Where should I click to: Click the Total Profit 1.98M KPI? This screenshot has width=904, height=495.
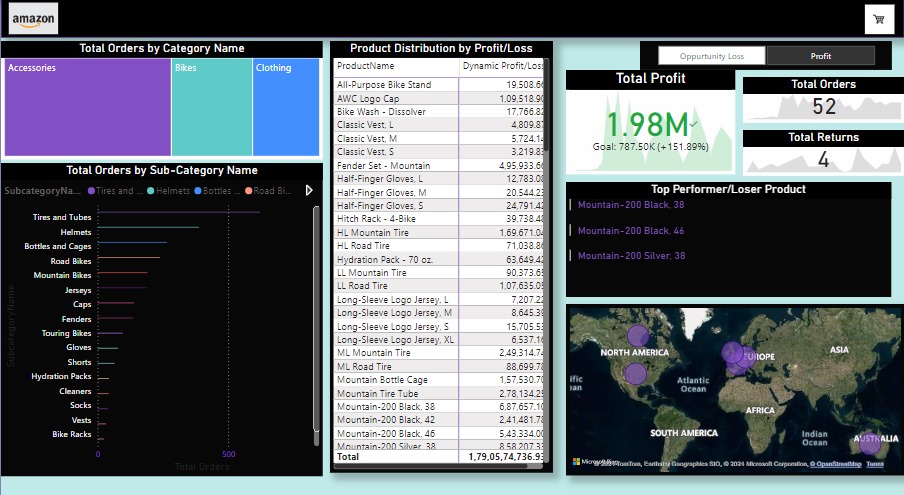[648, 124]
